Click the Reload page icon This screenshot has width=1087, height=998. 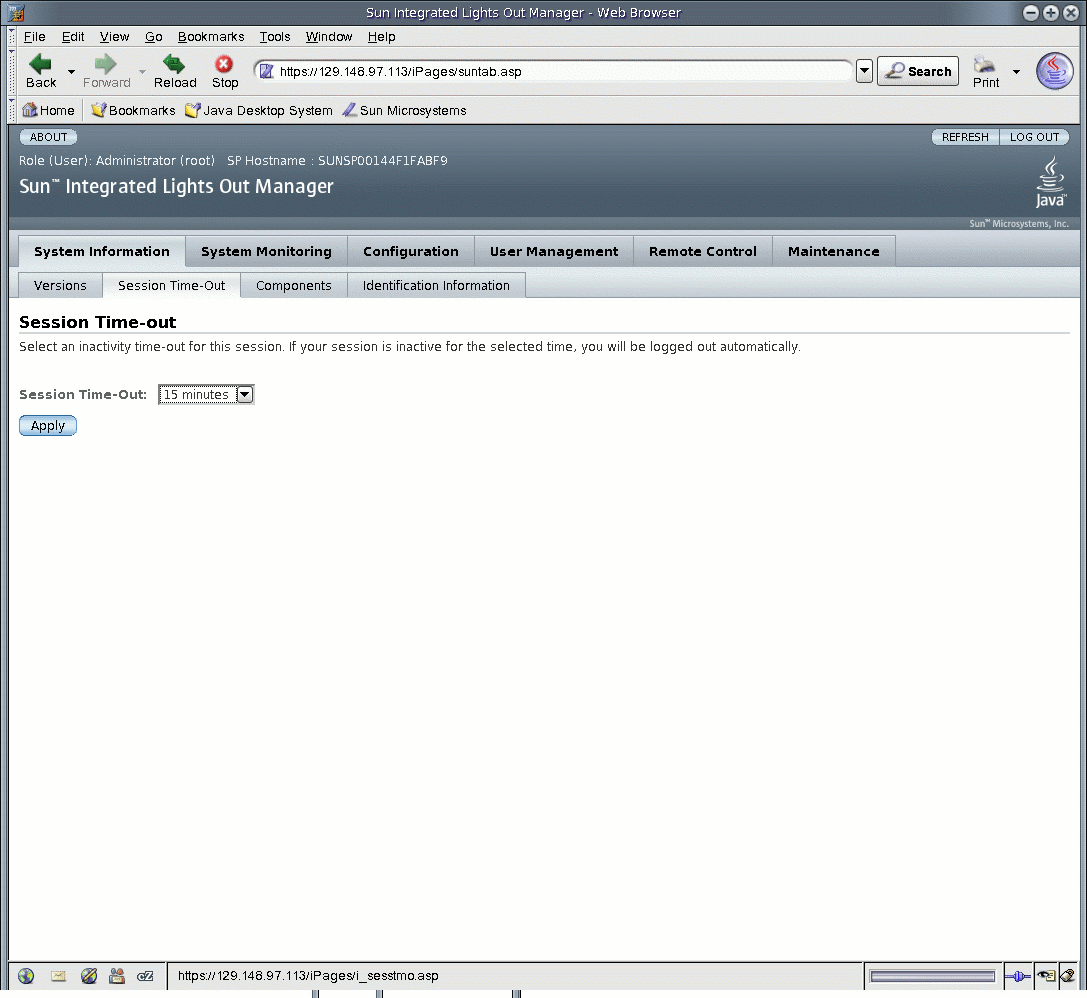pos(174,64)
